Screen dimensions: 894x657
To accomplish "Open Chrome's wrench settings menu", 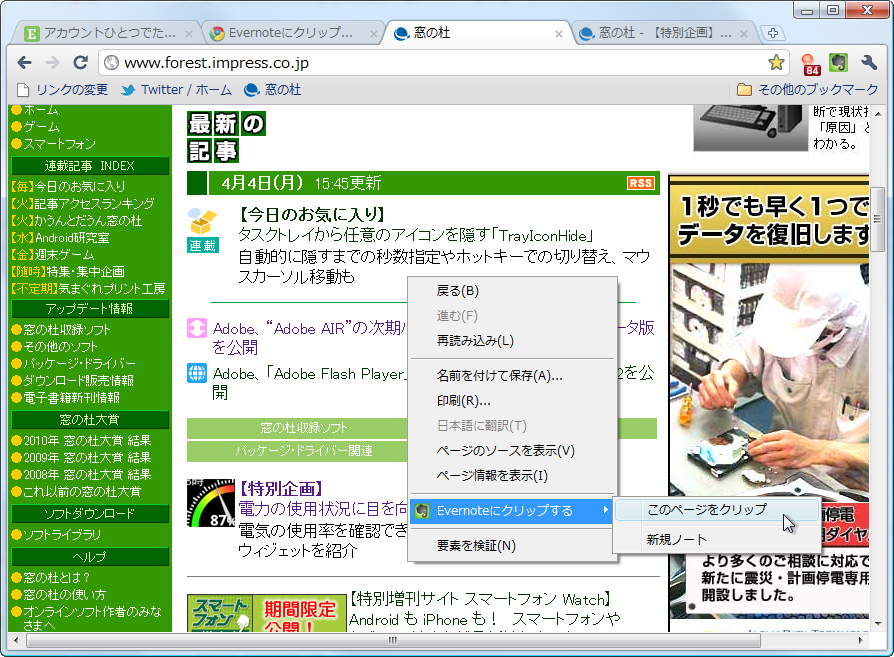I will [x=868, y=61].
